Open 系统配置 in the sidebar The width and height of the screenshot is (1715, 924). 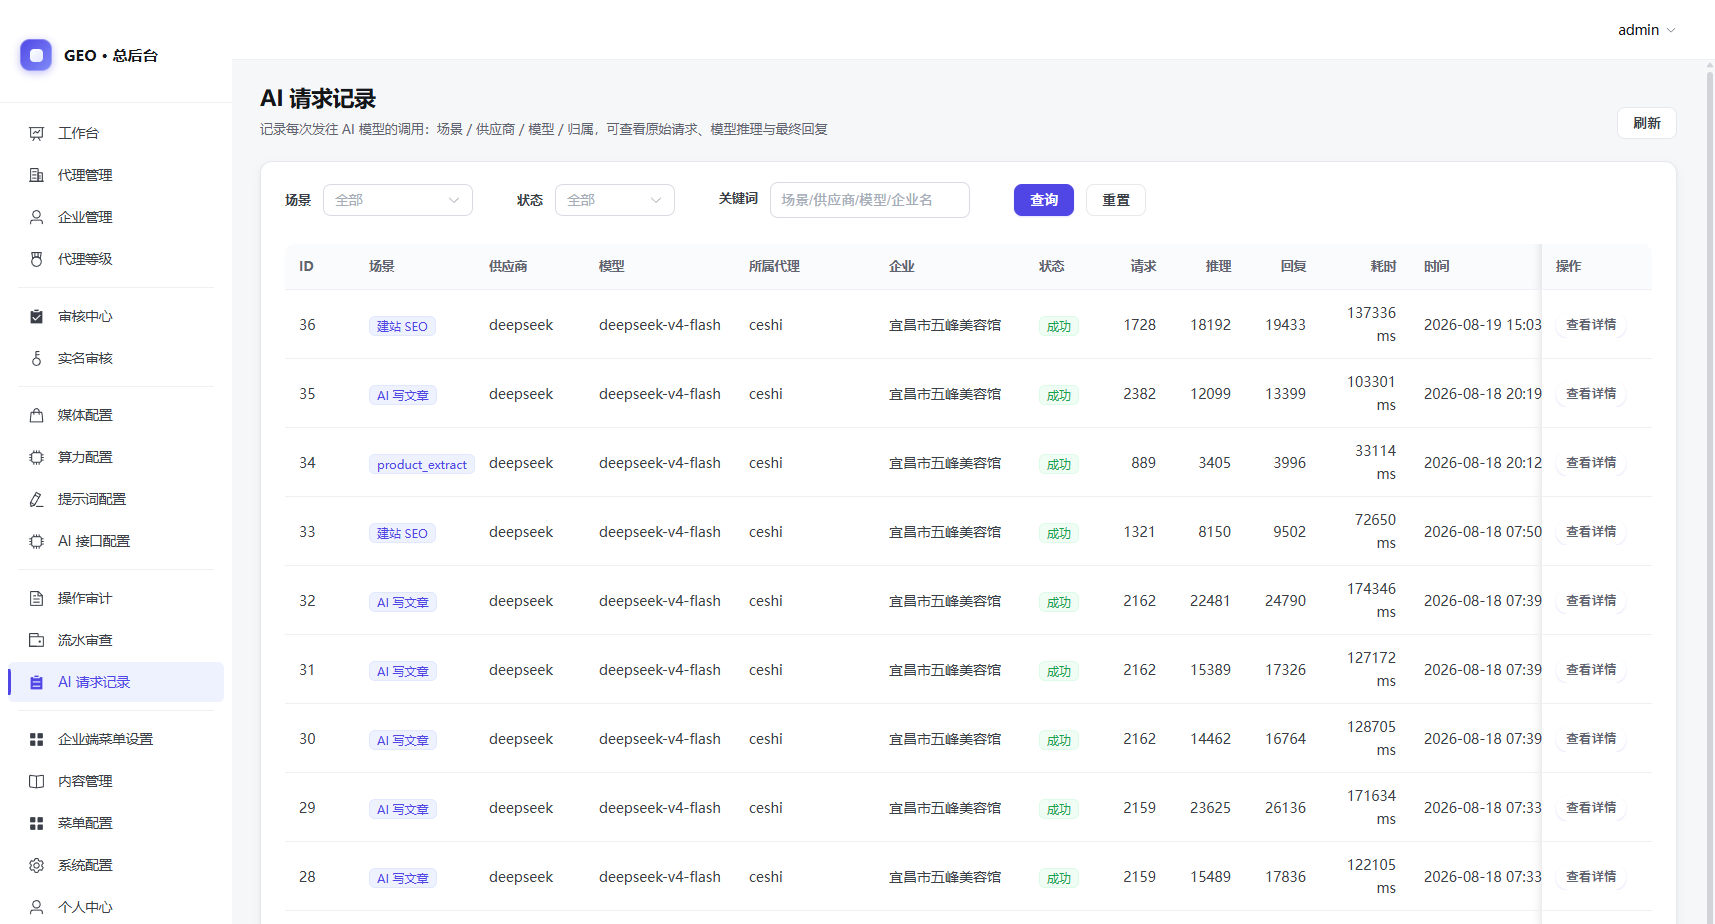116,865
